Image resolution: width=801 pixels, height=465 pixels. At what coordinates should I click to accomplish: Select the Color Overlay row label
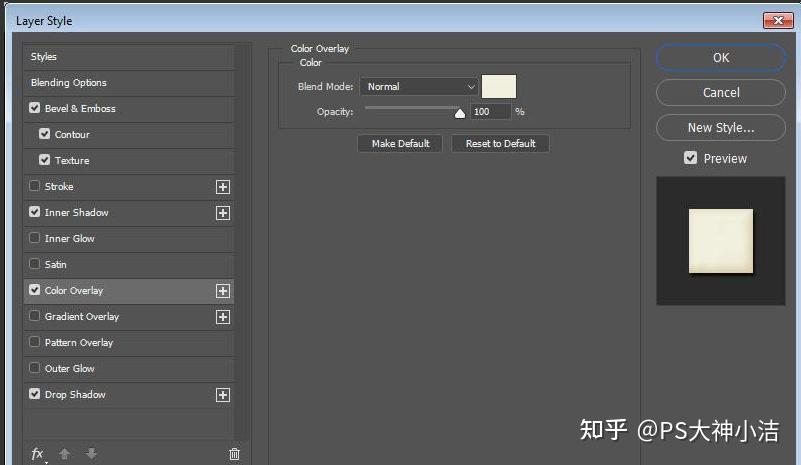(74, 291)
